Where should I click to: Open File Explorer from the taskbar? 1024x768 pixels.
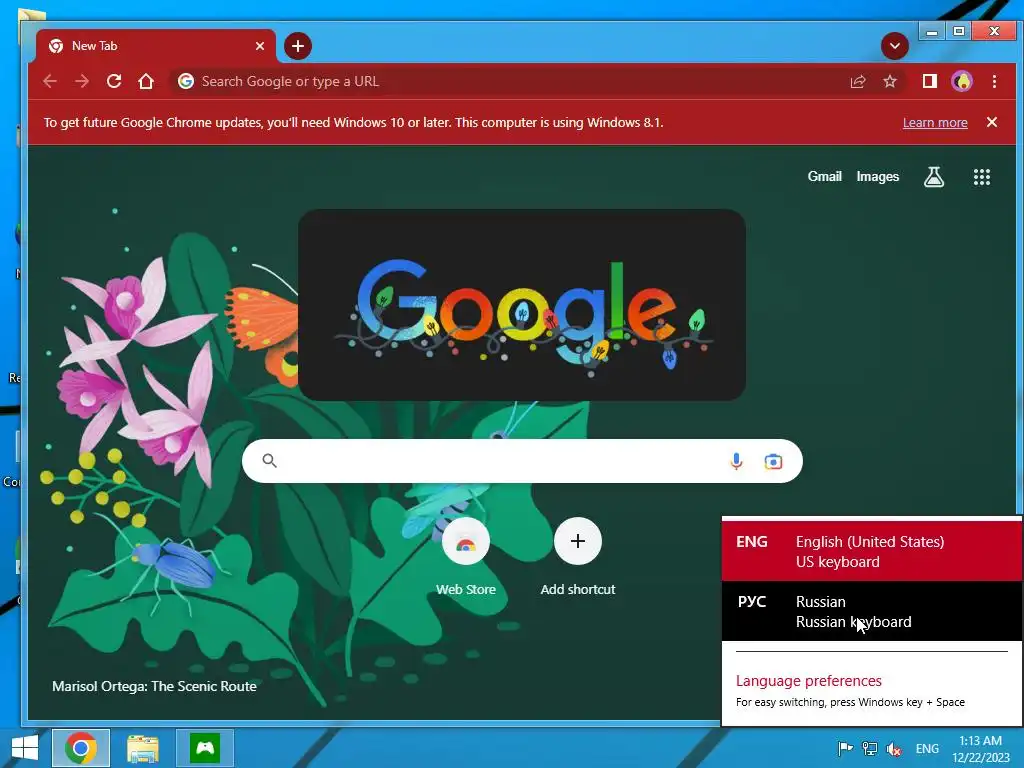coord(142,748)
